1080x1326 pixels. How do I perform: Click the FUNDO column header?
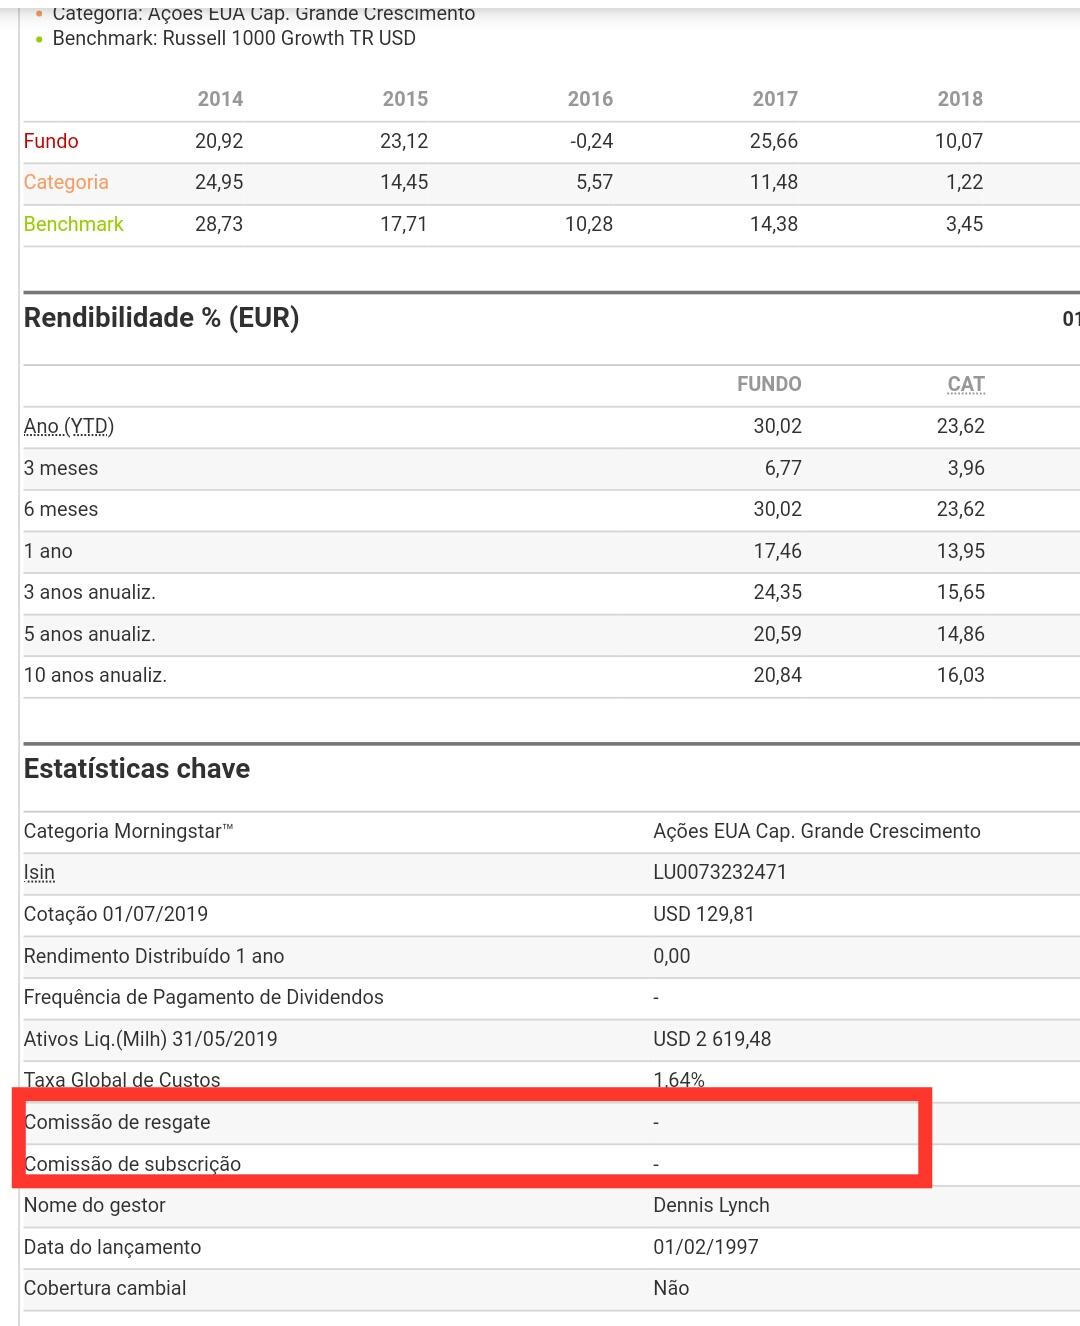(768, 384)
